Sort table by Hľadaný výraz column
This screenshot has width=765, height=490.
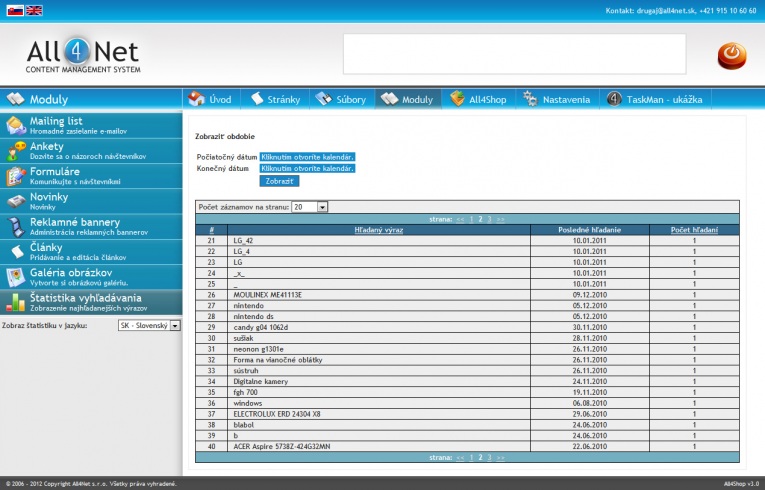point(379,230)
